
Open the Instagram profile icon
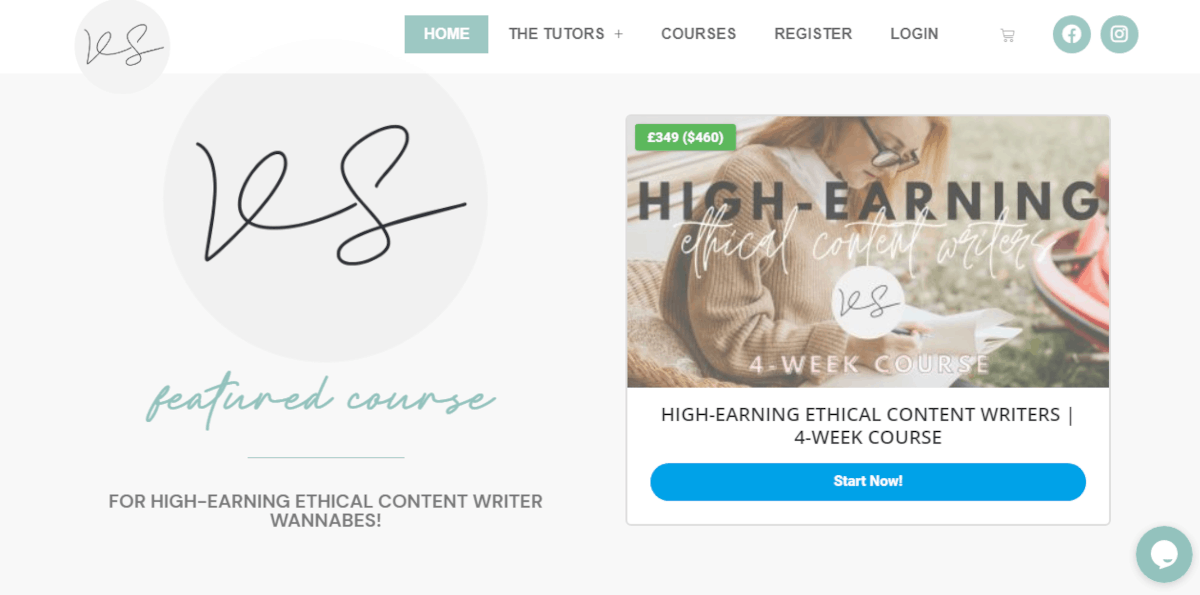[1119, 34]
